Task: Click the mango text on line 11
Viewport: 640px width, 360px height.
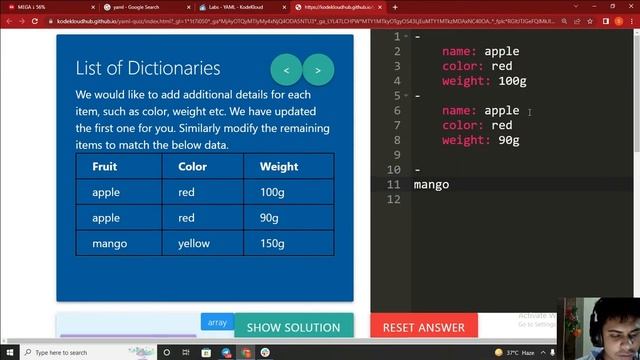Action: 431,184
